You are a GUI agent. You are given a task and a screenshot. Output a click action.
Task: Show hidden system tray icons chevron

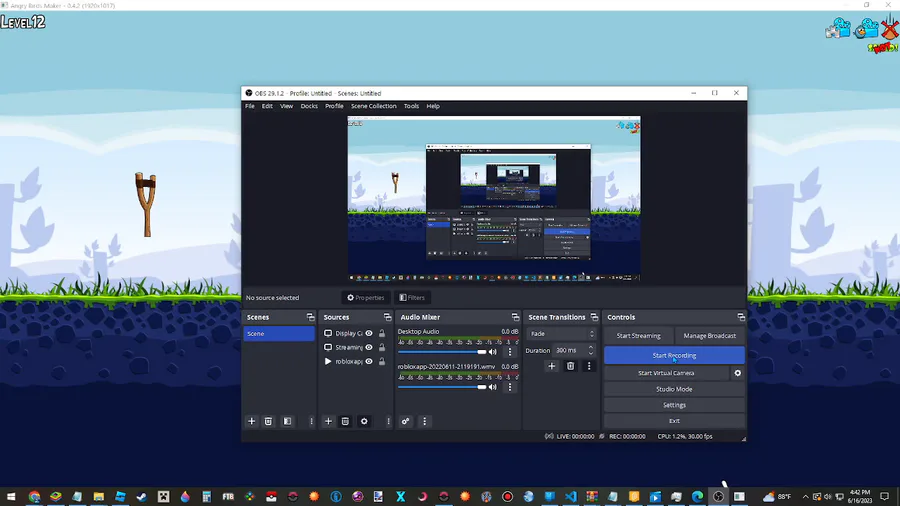805,496
